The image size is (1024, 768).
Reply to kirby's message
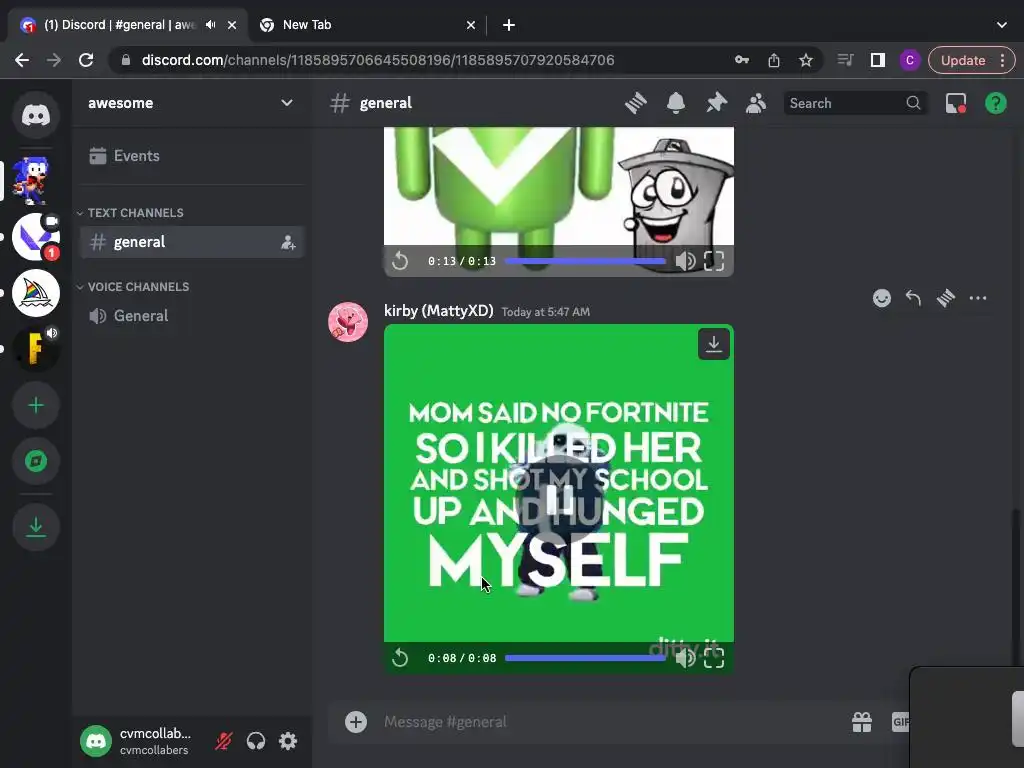click(x=913, y=298)
